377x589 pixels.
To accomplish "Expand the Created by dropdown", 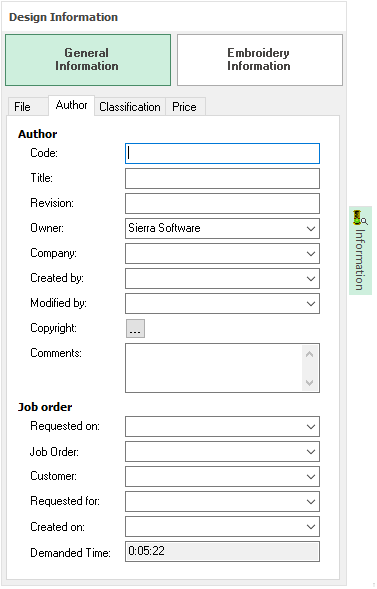I will [311, 279].
